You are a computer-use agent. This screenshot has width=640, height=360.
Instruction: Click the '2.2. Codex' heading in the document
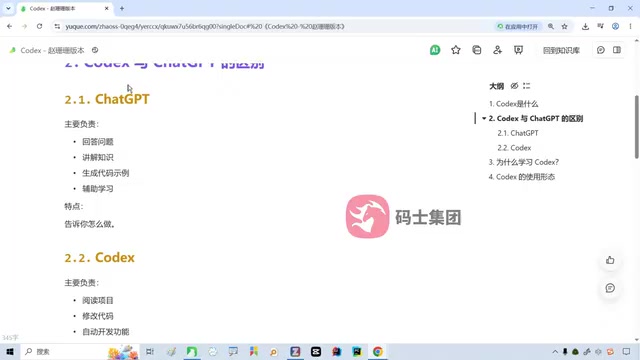[100, 258]
